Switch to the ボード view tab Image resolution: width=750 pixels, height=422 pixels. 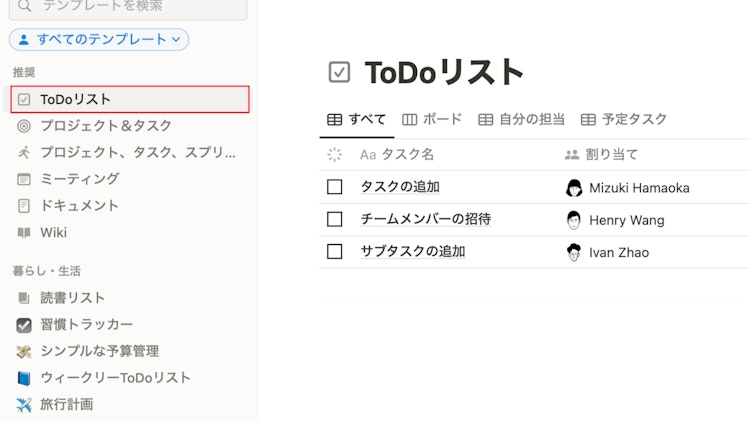(x=432, y=119)
